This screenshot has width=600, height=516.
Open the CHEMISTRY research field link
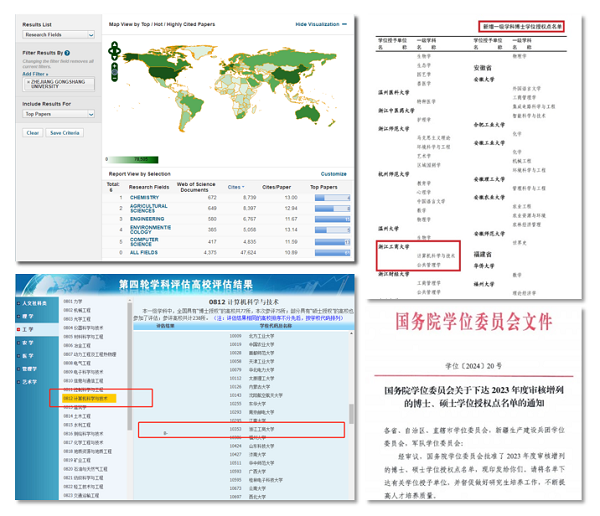tap(143, 198)
